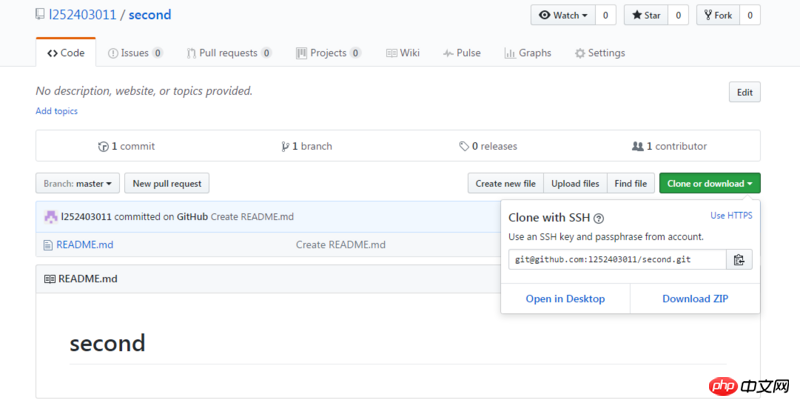Click the watchers count next to Watch
The image size is (800, 406).
[x=606, y=15]
